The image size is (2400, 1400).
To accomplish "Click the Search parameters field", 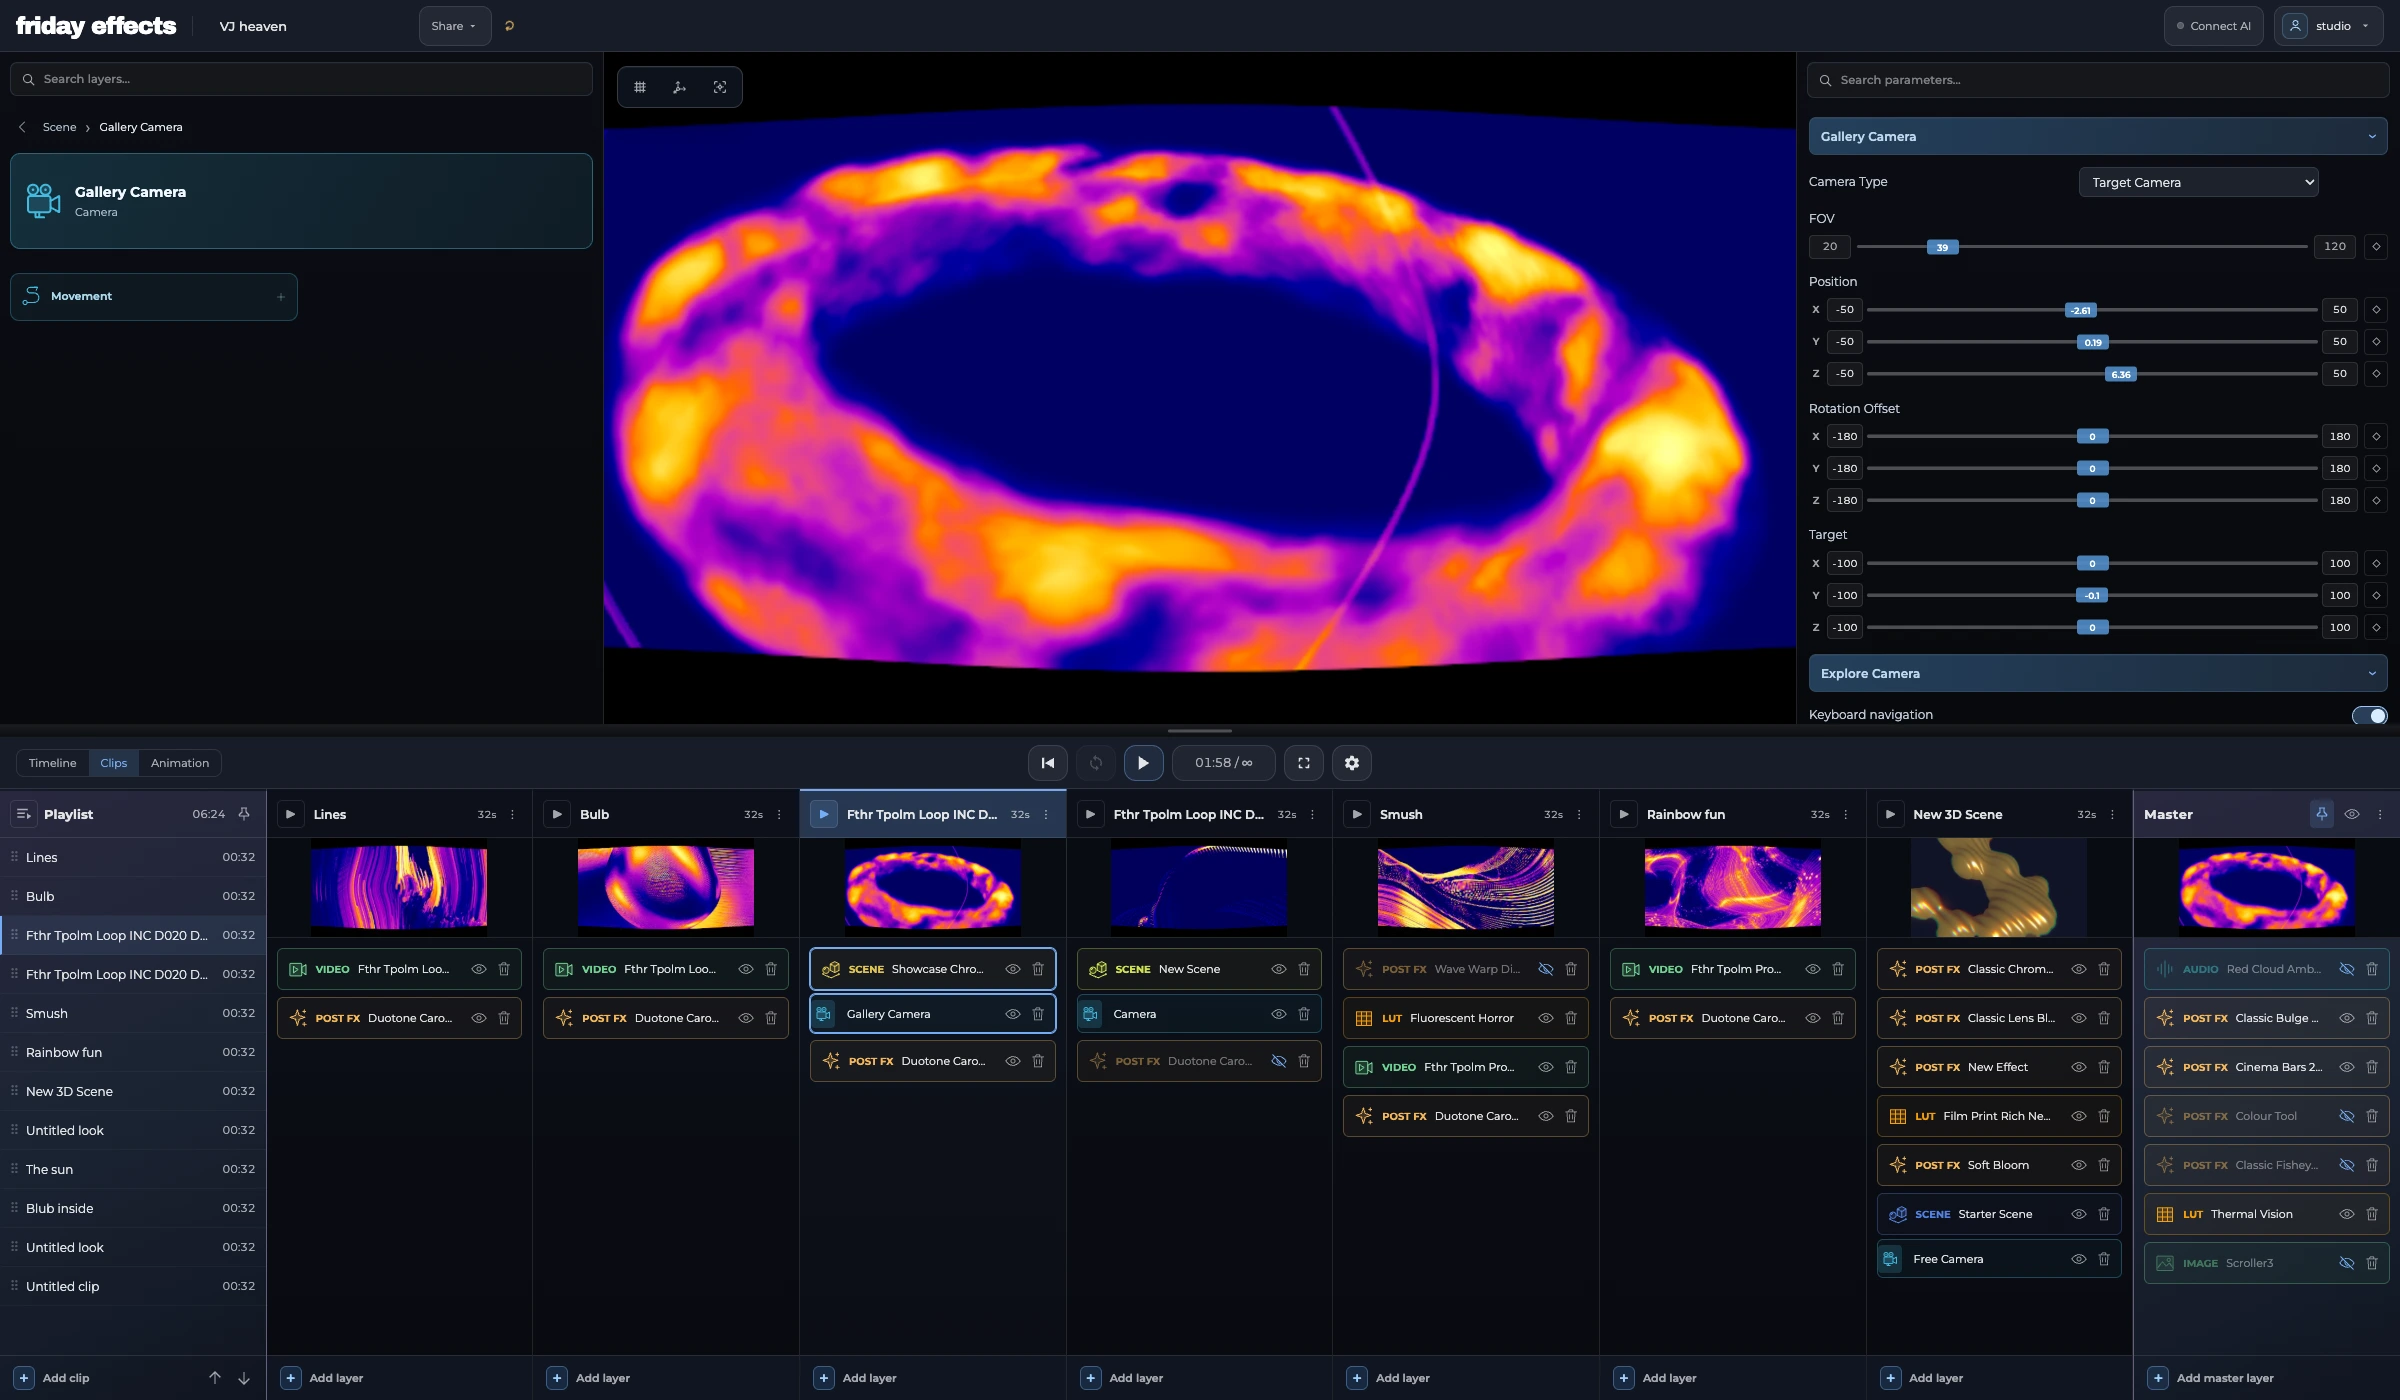I will [2097, 80].
